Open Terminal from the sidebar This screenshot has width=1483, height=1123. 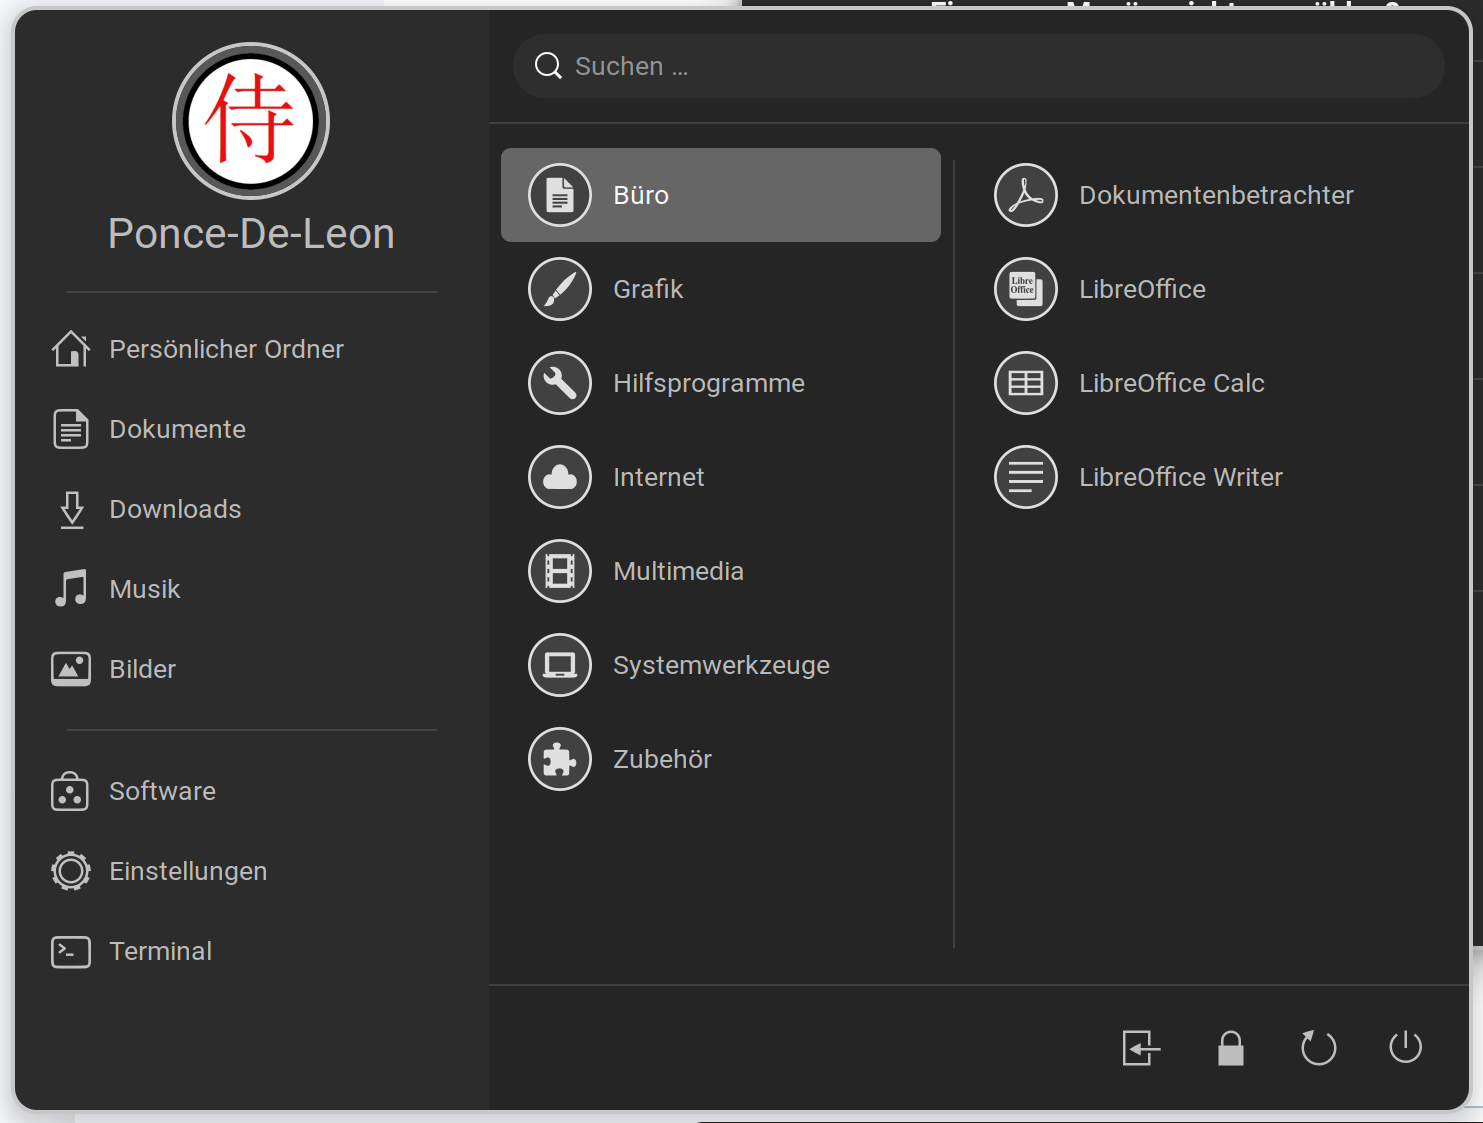(x=160, y=951)
